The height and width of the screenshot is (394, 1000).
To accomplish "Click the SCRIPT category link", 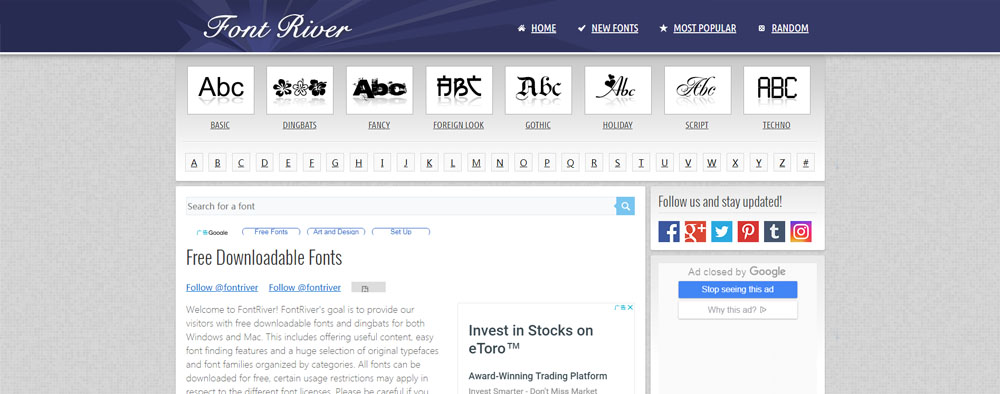I will [x=697, y=126].
